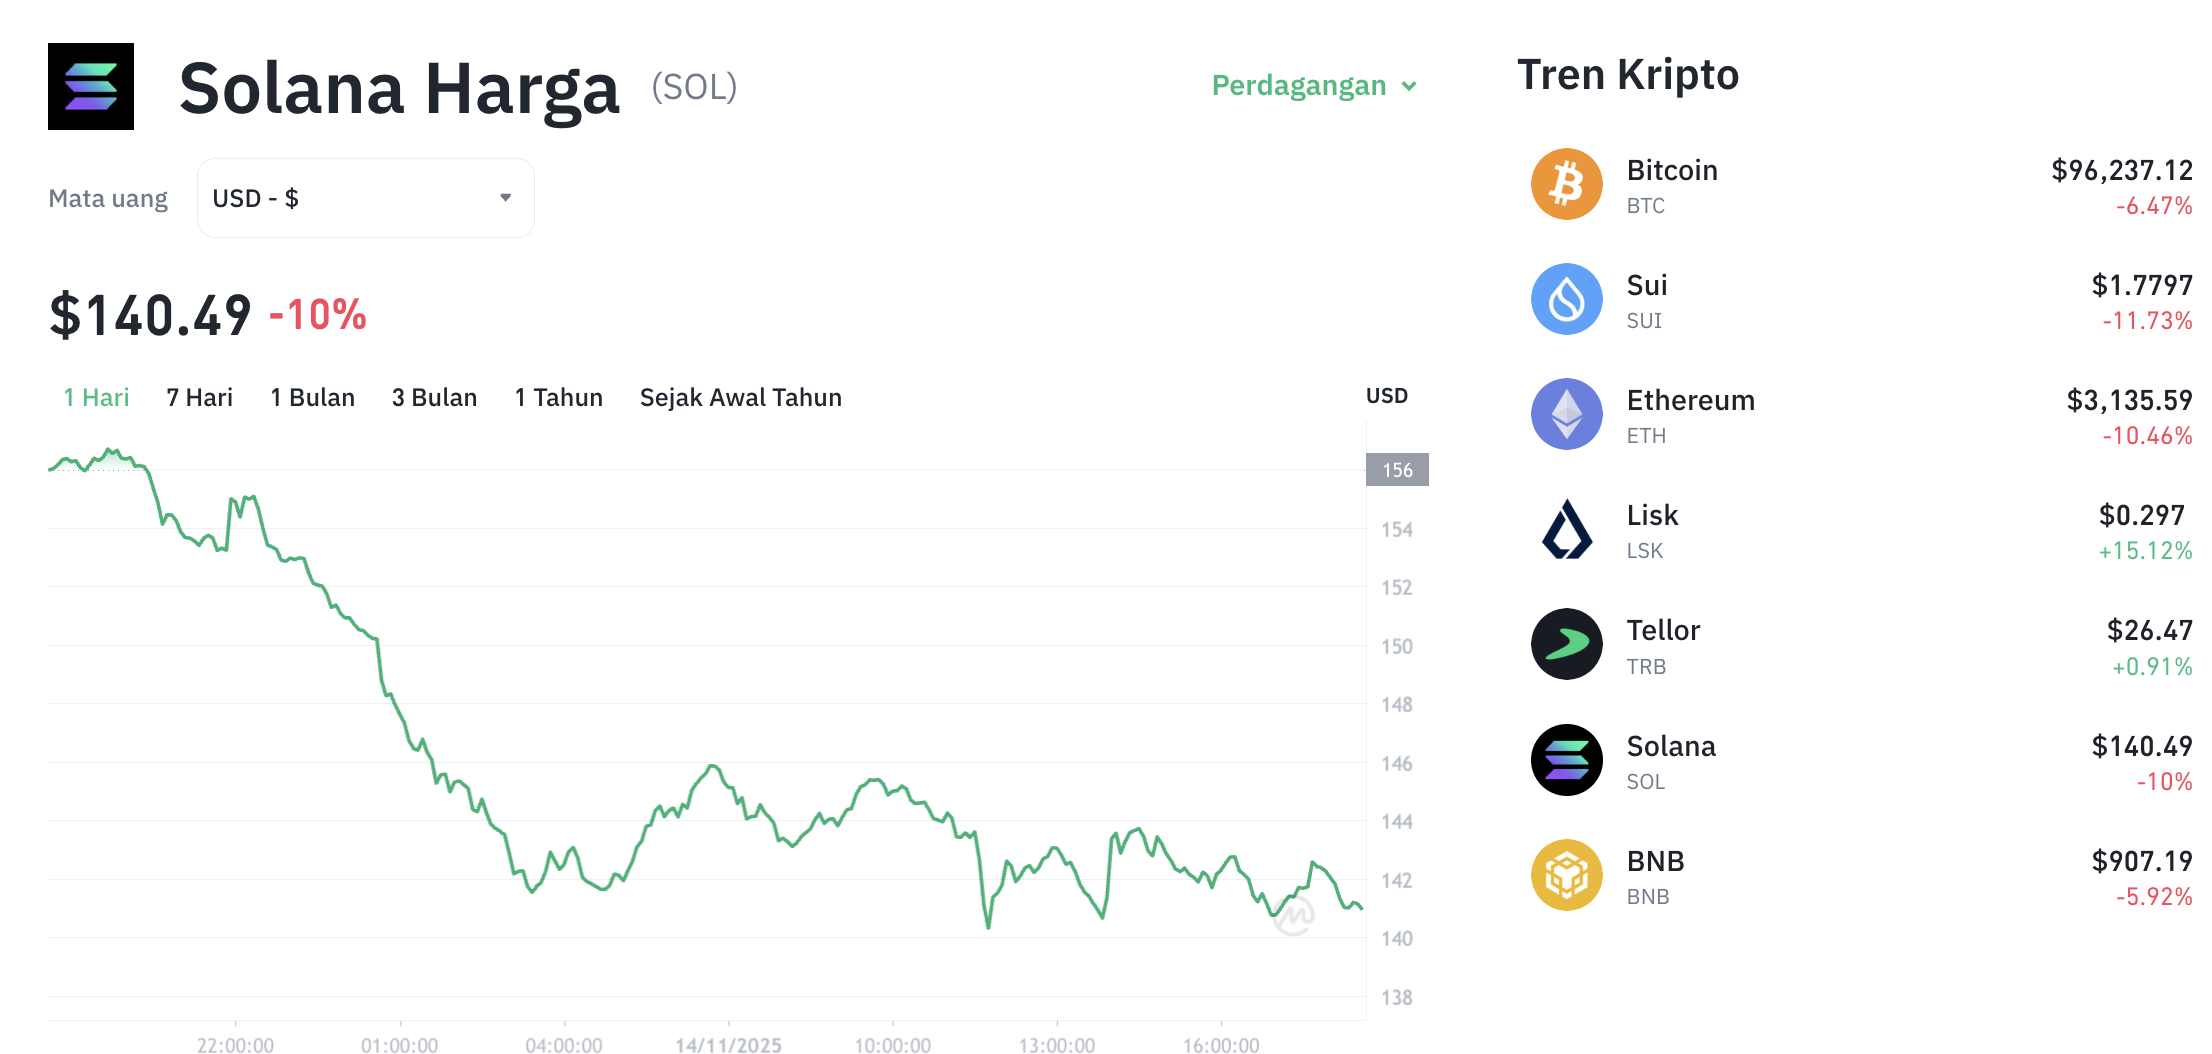Click the 156 price marker on chart axis
This screenshot has height=1054, width=2212.
click(1396, 470)
